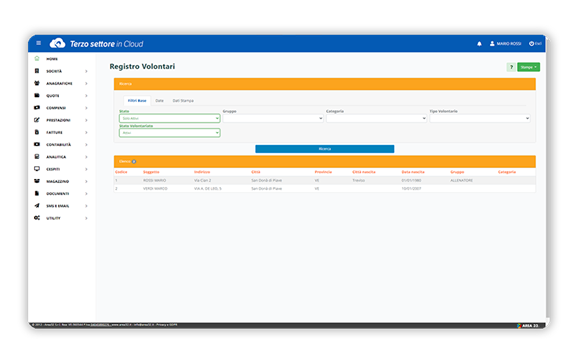Image resolution: width=576 pixels, height=362 pixels.
Task: Click the orange Elenco panel header
Action: point(325,161)
